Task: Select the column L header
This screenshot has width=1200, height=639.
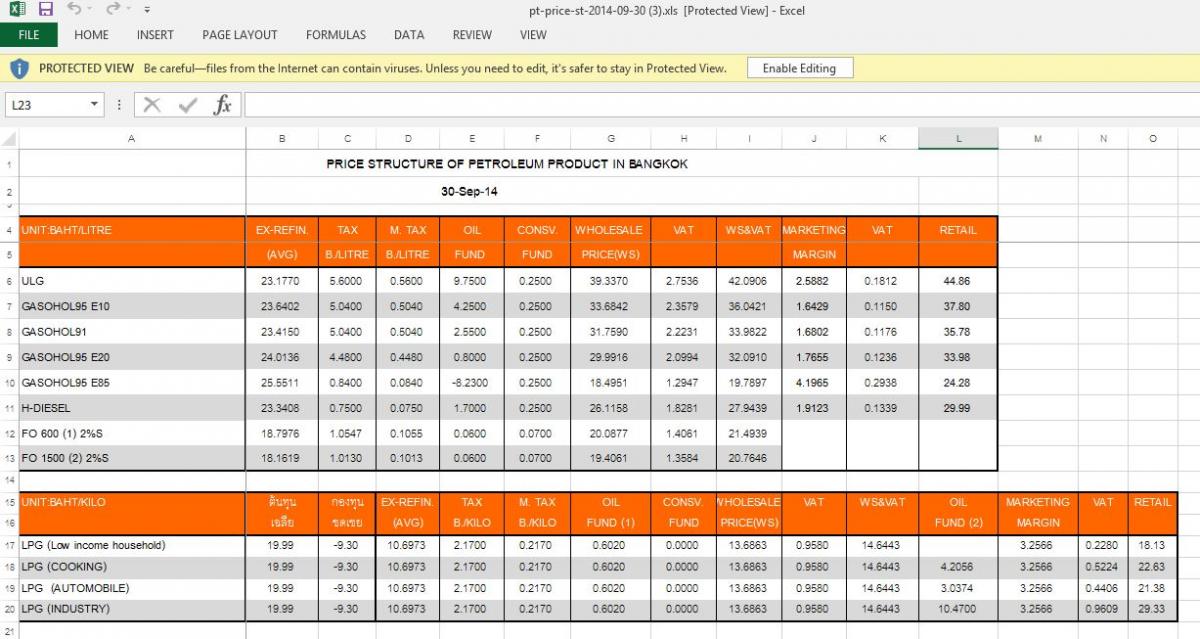Action: [957, 139]
